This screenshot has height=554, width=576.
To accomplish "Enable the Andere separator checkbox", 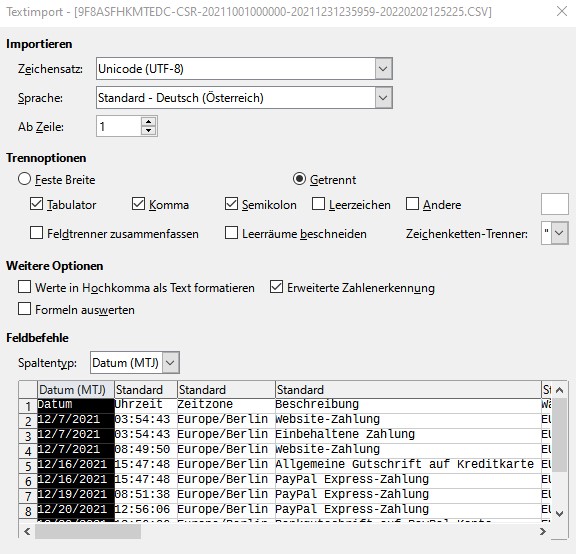I will click(412, 204).
